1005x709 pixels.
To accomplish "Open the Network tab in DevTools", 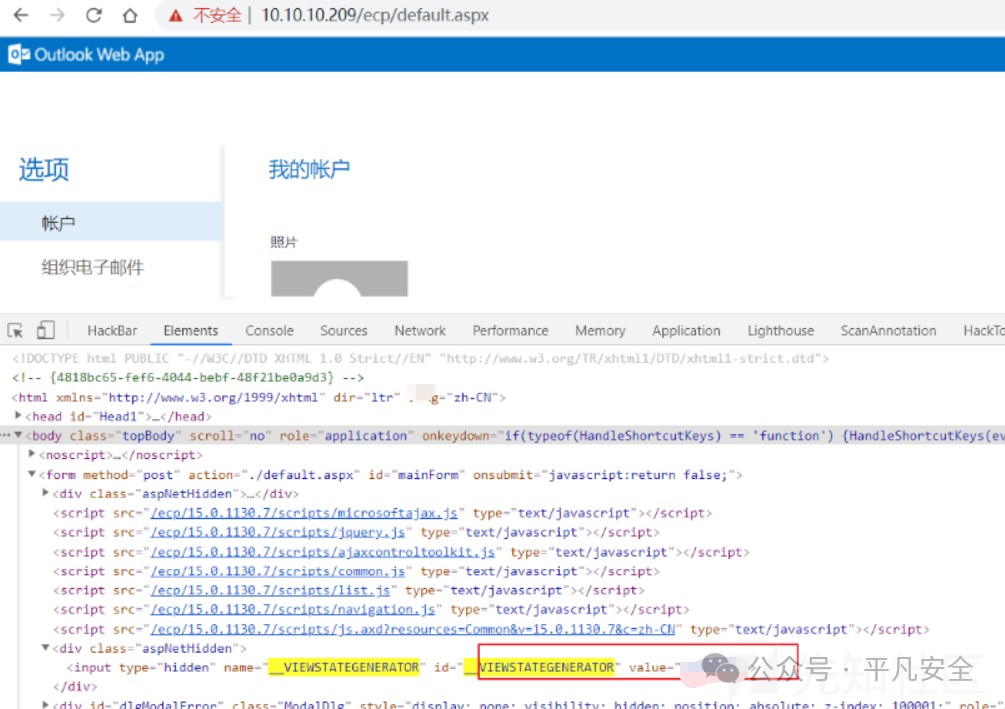I will pos(420,331).
